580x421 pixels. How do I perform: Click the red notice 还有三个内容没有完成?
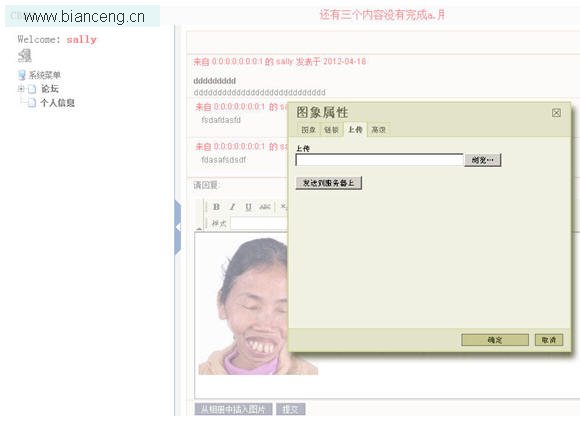(x=382, y=15)
